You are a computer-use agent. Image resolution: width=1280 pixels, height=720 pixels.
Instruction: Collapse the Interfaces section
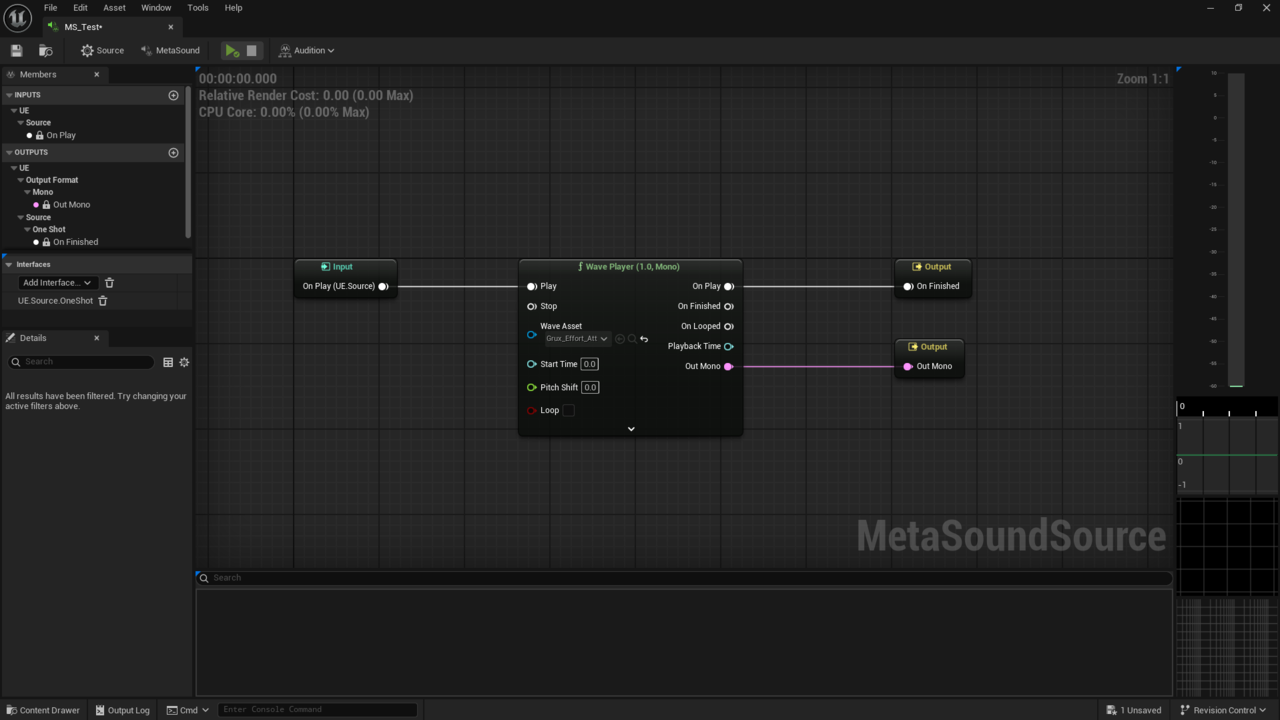(x=9, y=265)
